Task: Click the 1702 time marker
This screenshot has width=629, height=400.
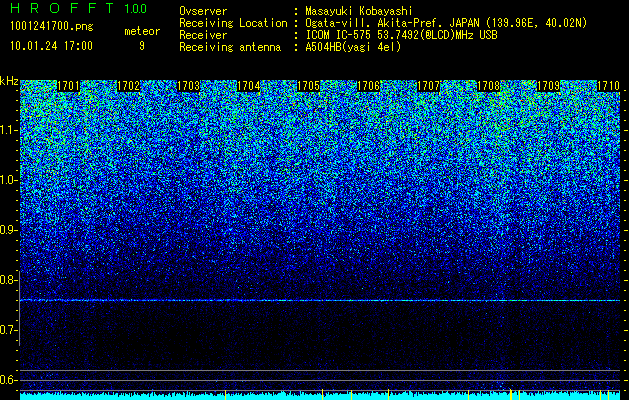Action: 128,86
